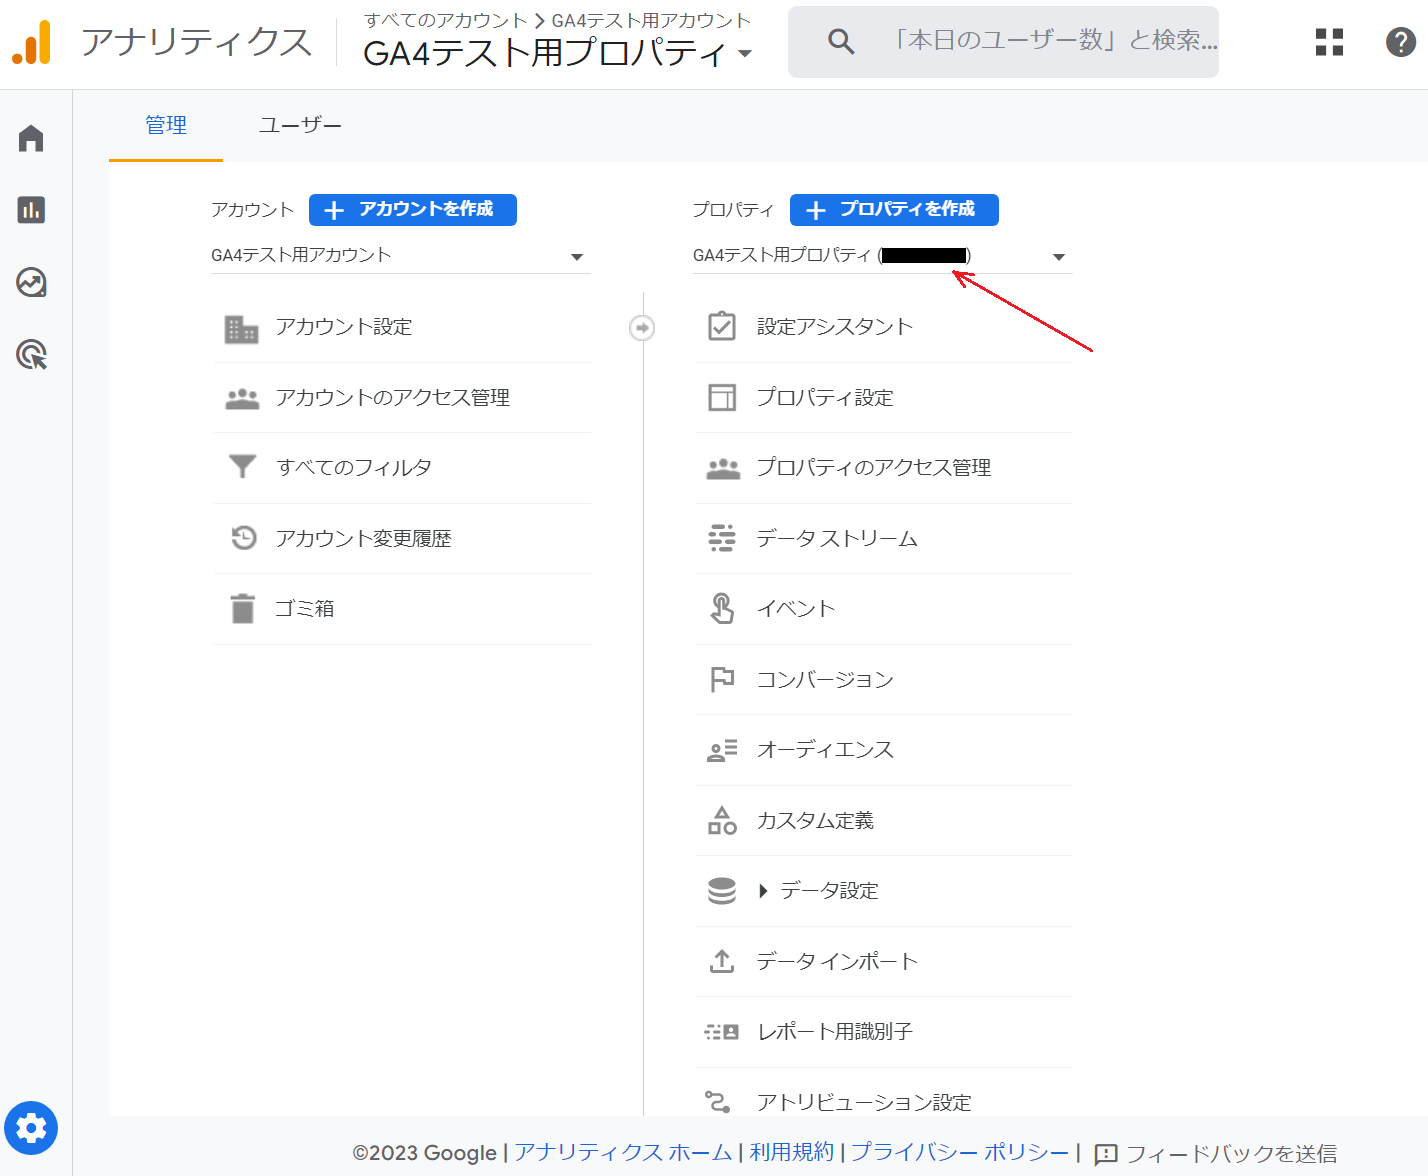The width and height of the screenshot is (1428, 1176).
Task: Open the GA4テスト用プロパティ property dropdown in column
Action: (882, 256)
